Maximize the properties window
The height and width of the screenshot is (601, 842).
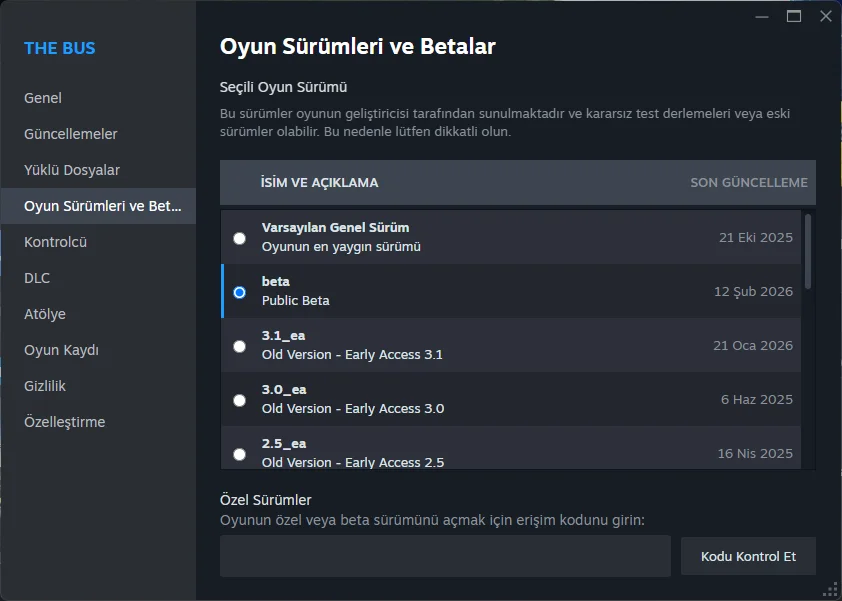click(794, 16)
